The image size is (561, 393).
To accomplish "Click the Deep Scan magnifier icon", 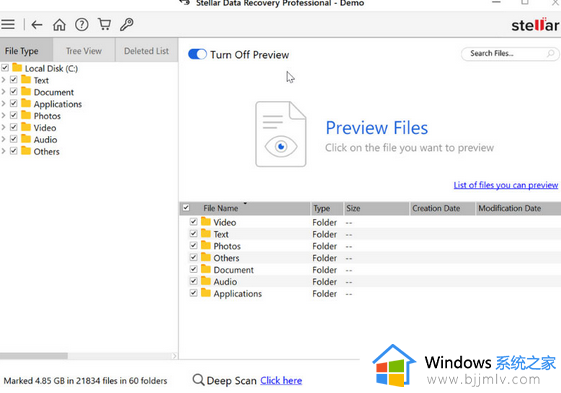I will coord(198,380).
